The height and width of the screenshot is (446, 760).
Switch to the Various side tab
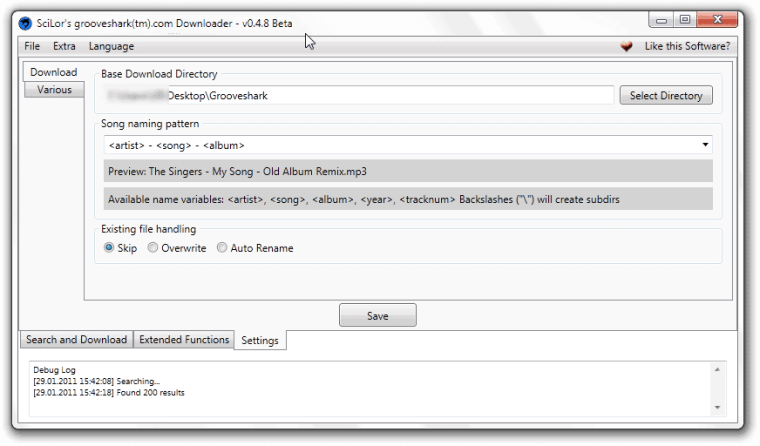54,90
